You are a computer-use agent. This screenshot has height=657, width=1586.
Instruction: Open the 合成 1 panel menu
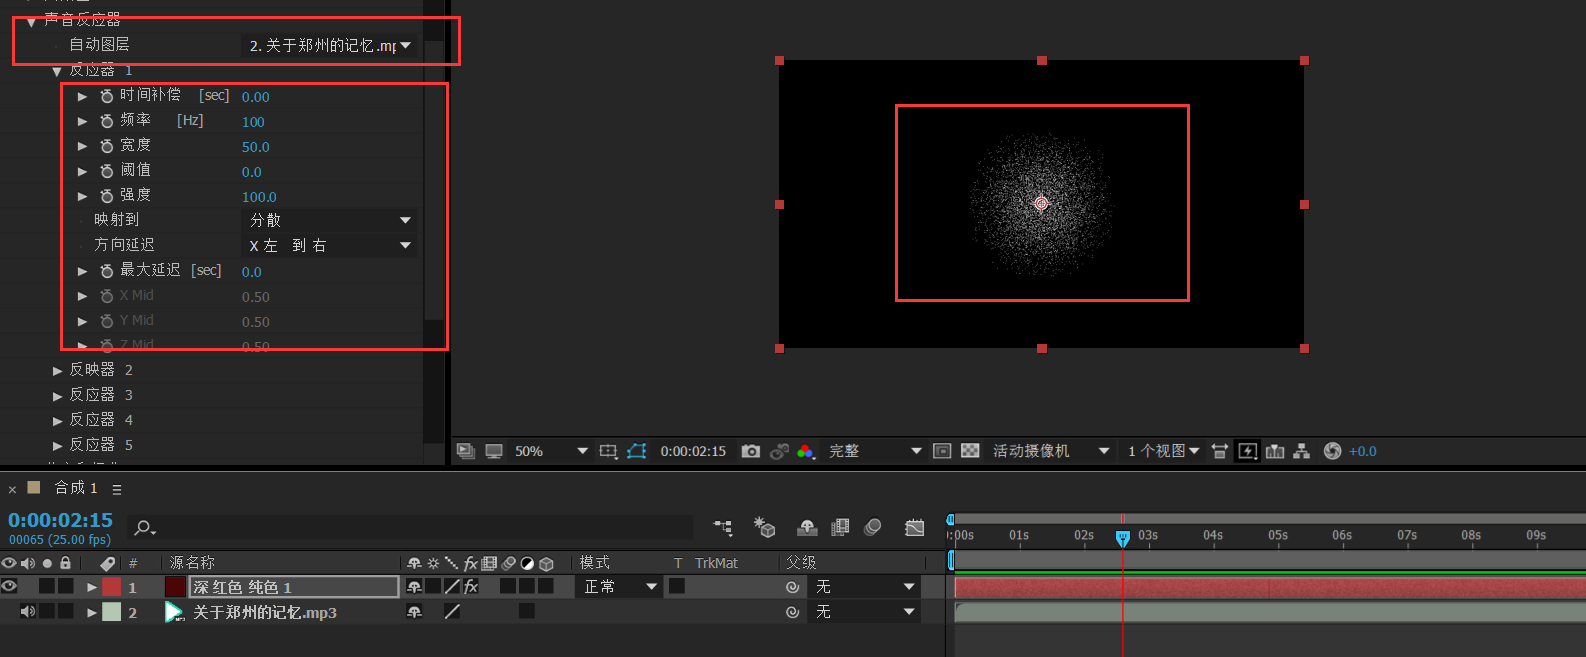[x=117, y=489]
